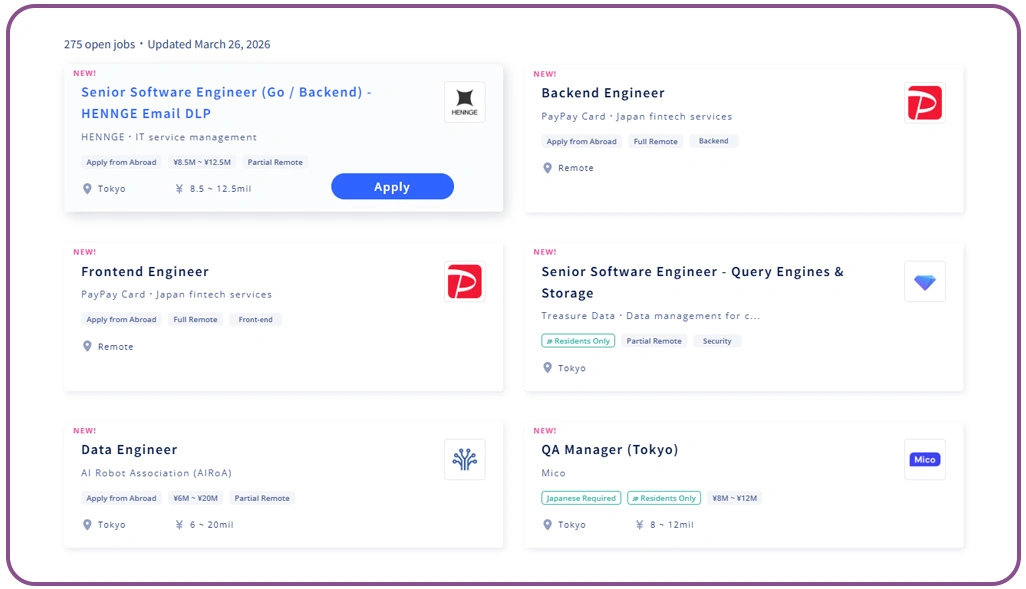The image size is (1026, 589).
Task: Open the Data Engineer job listing
Action: pyautogui.click(x=129, y=450)
